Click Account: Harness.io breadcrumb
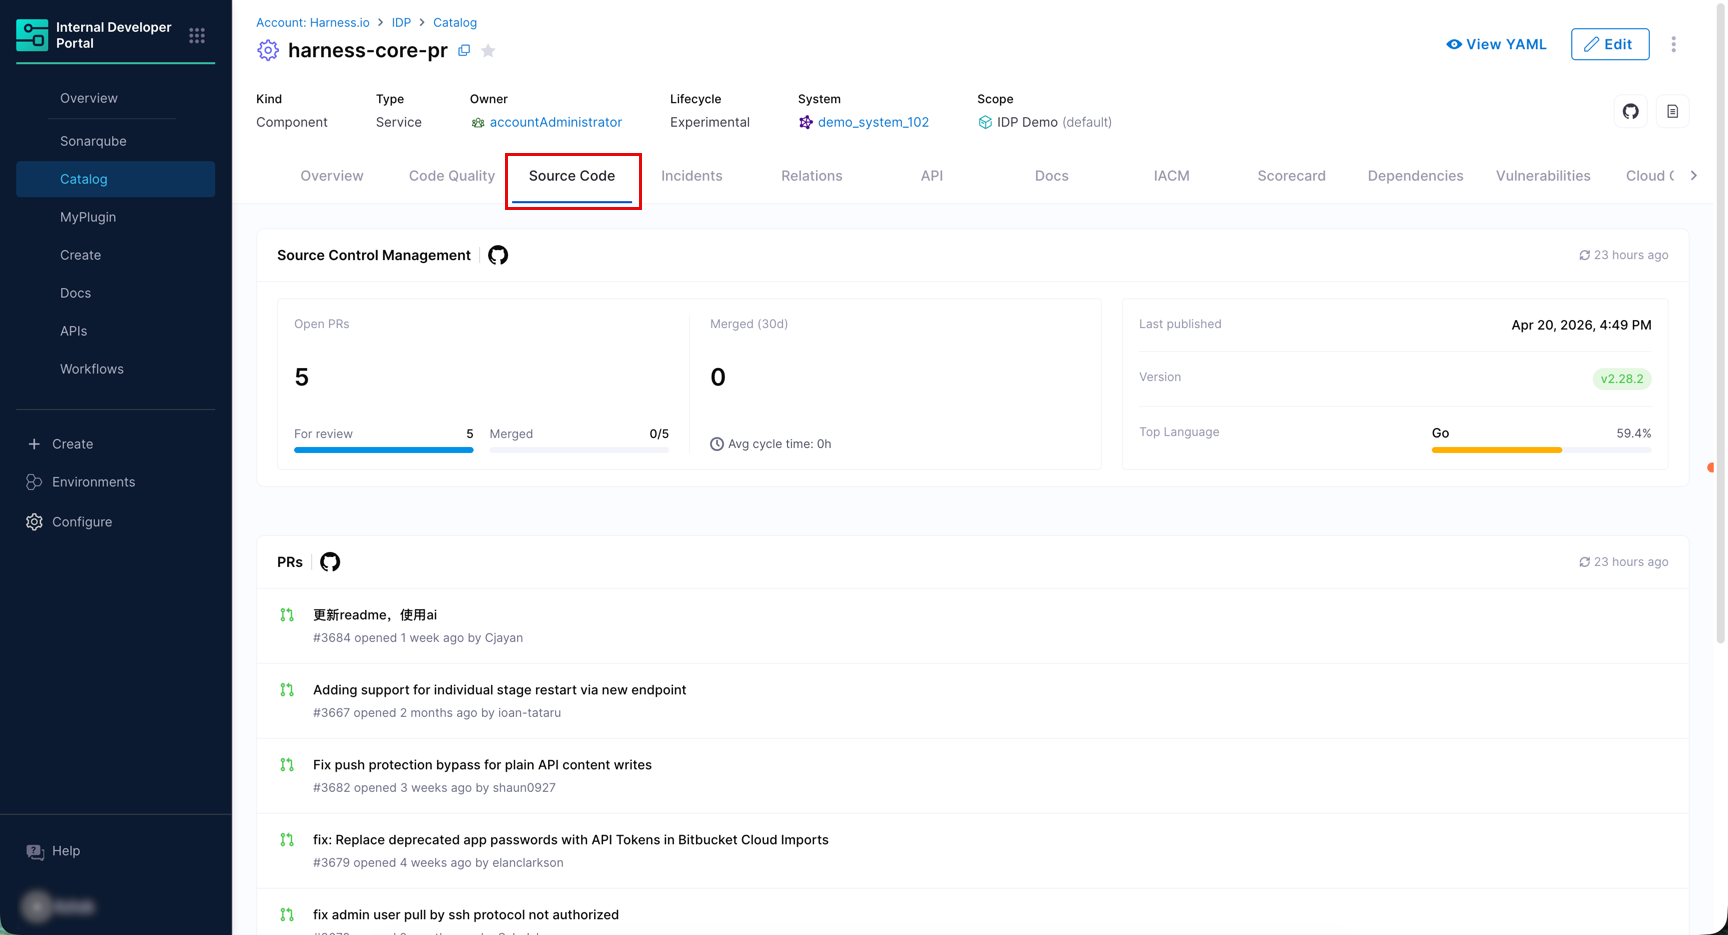 click(313, 22)
